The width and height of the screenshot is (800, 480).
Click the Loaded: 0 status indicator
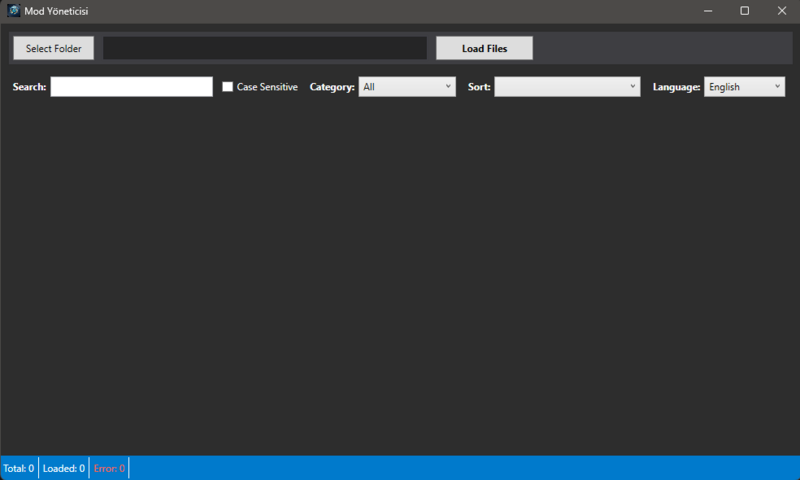click(x=64, y=468)
